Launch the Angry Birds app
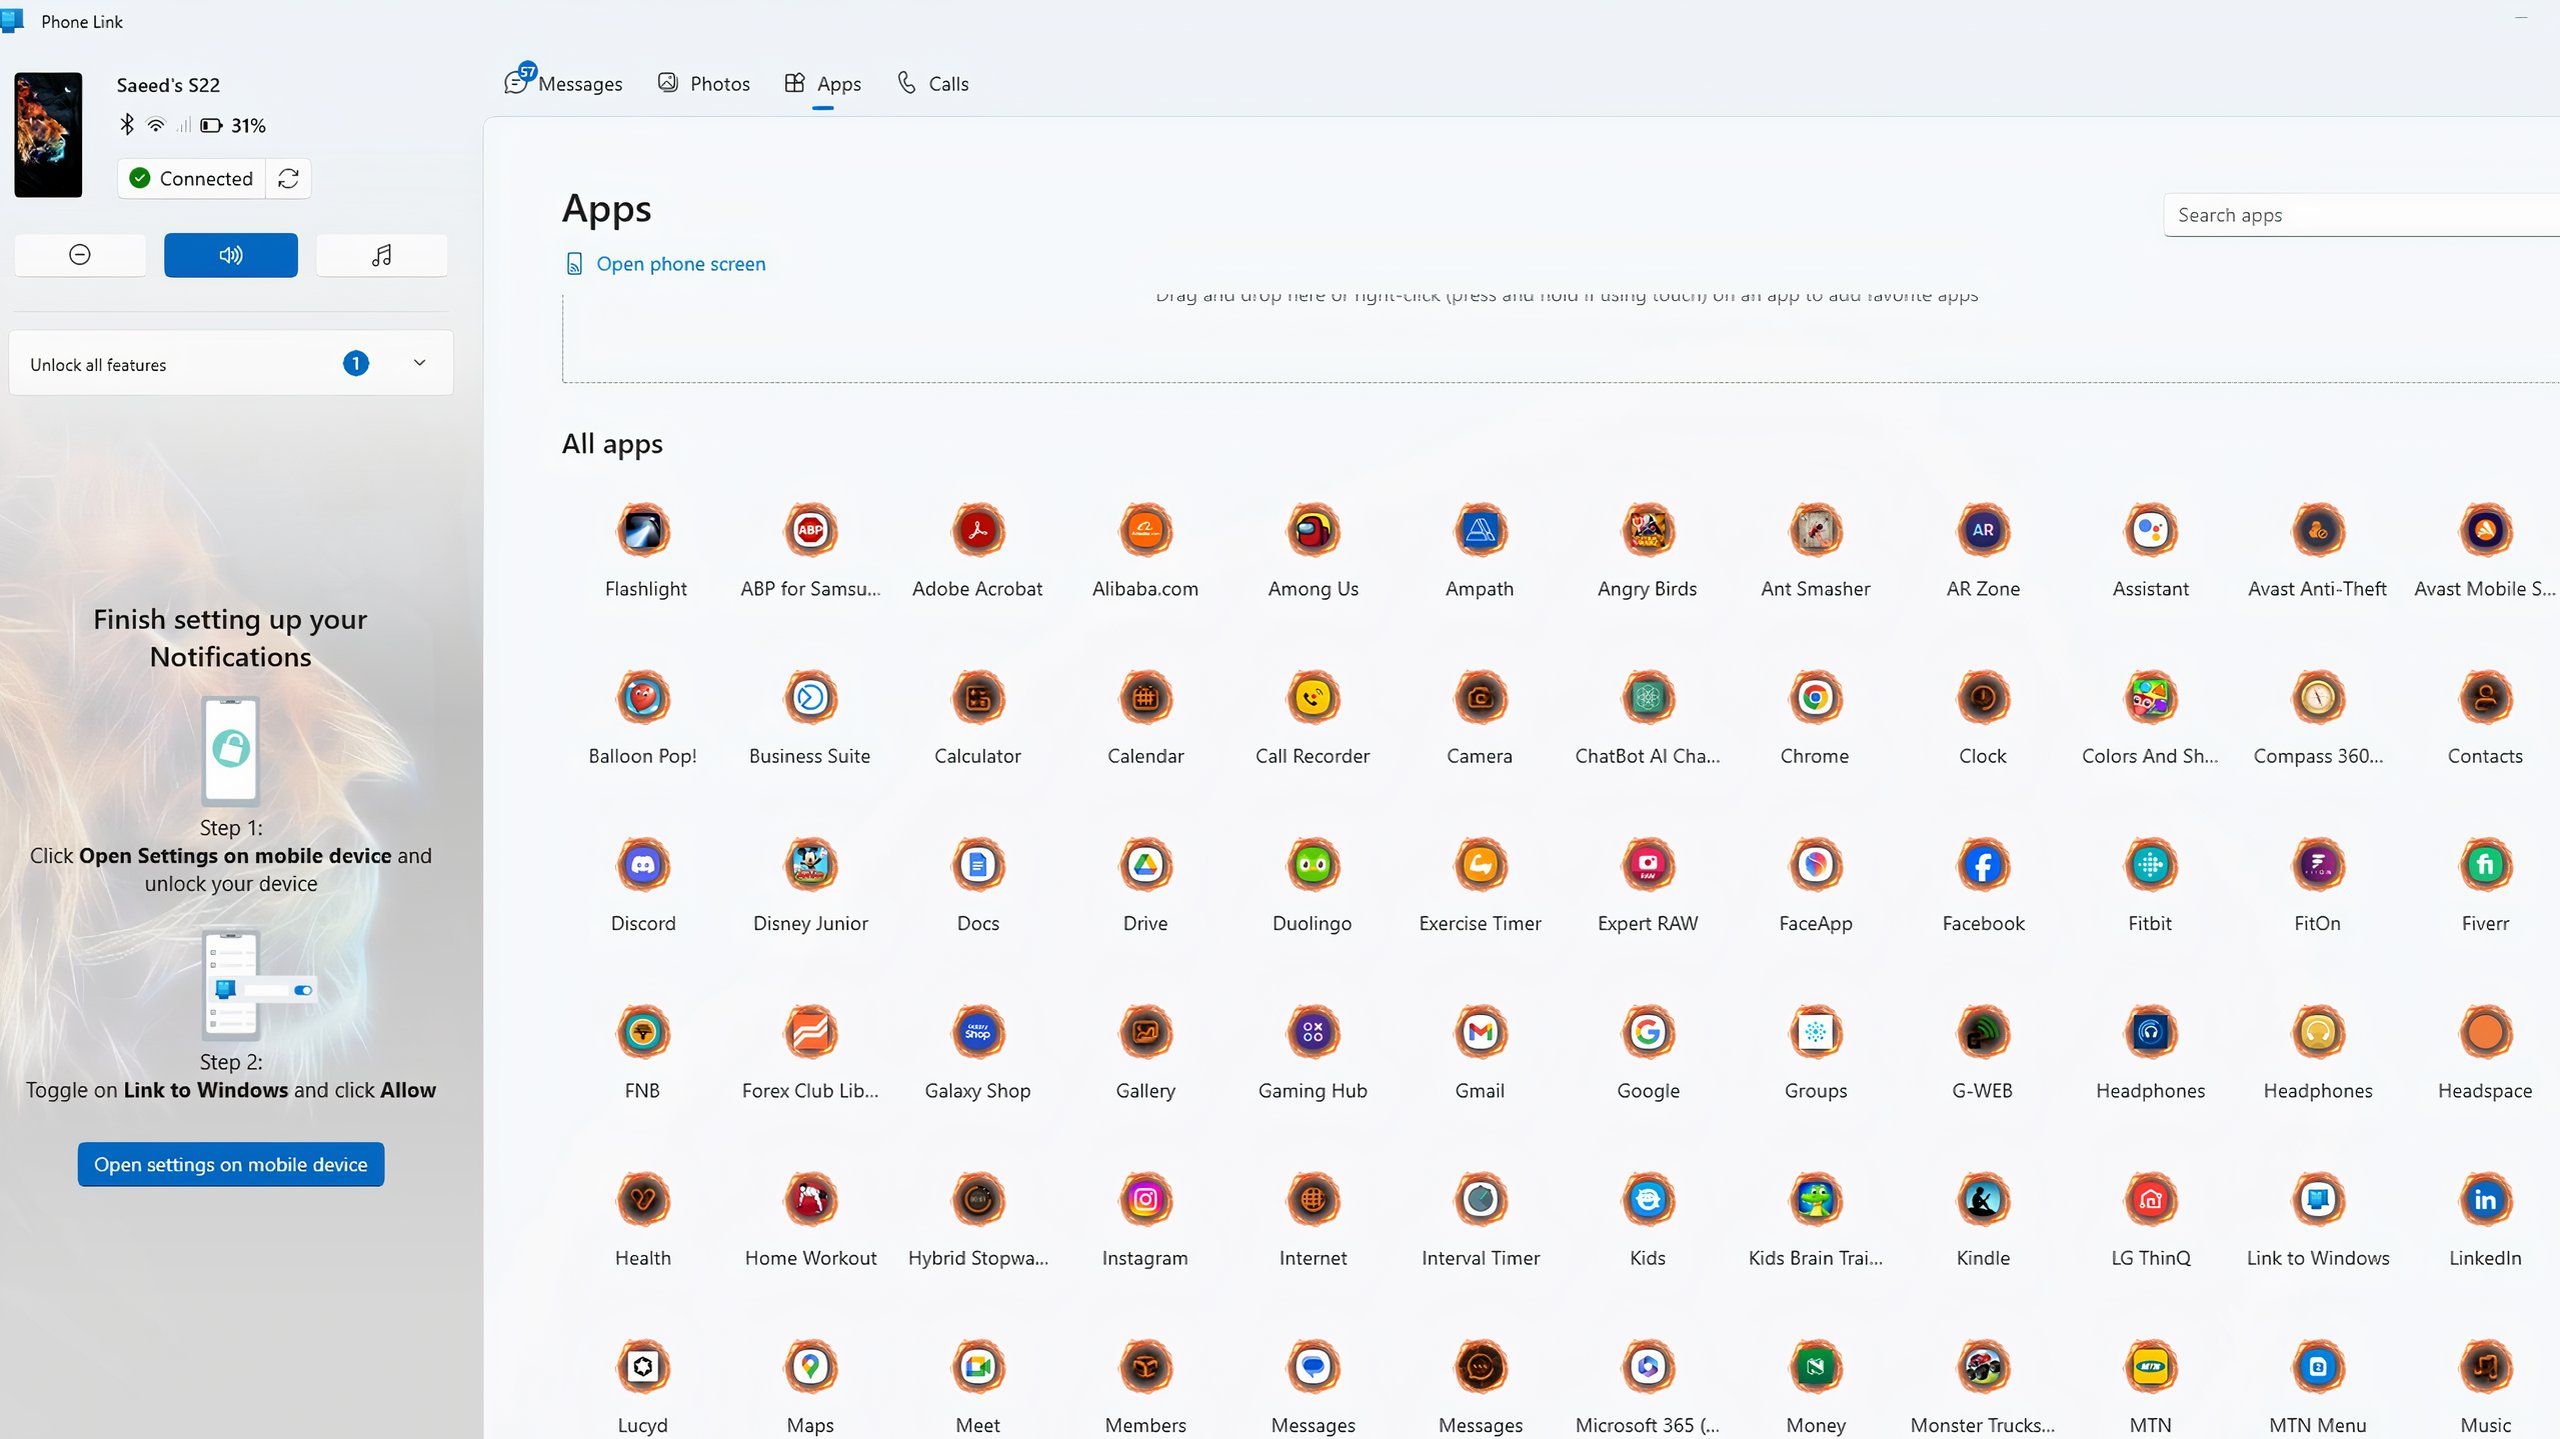 [1648, 531]
